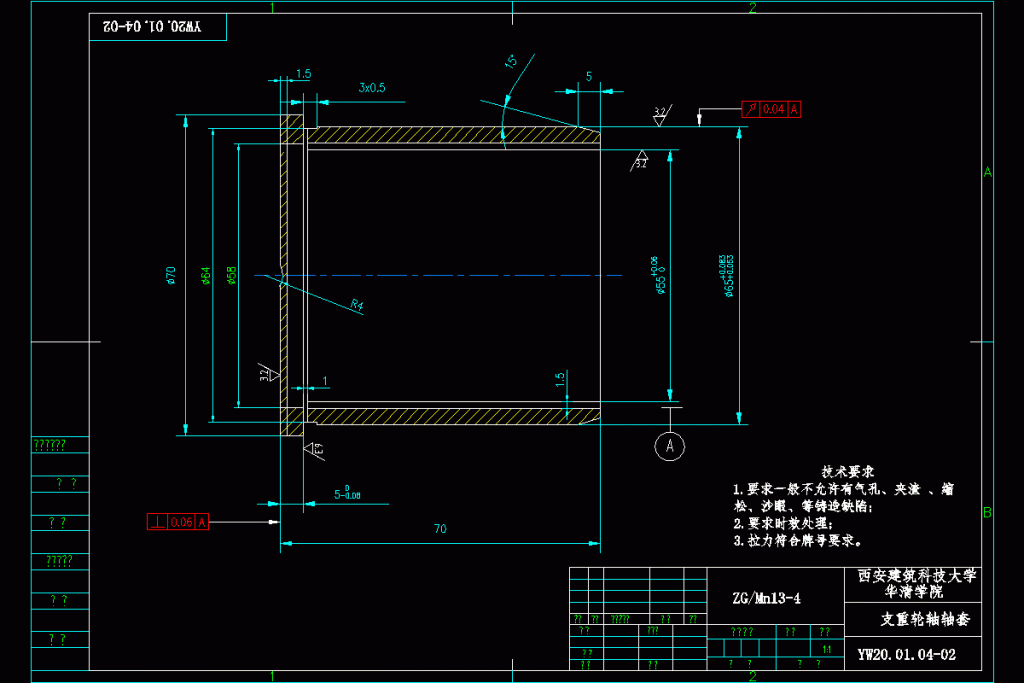Click the 技术要求 heading text
Screen dimensions: 1024x683
pyautogui.click(x=848, y=471)
